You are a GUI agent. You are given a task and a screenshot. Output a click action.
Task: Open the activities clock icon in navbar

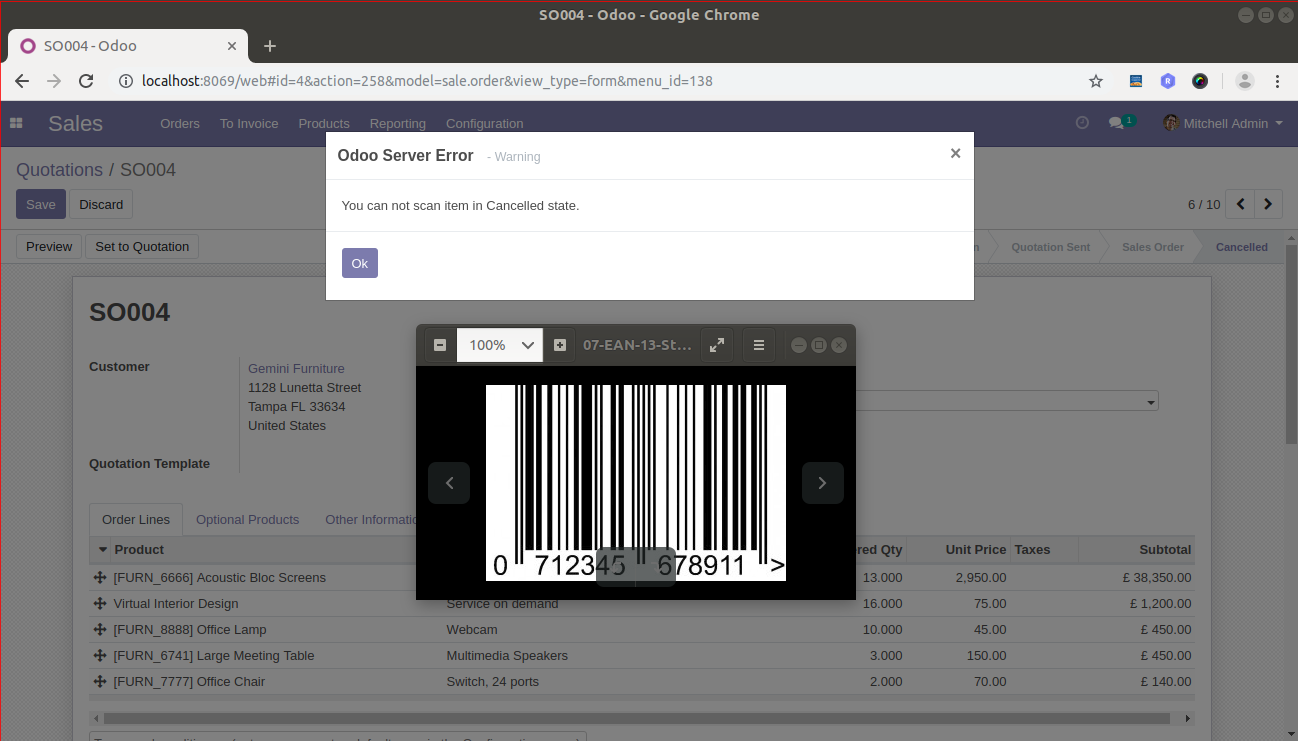[x=1082, y=122]
